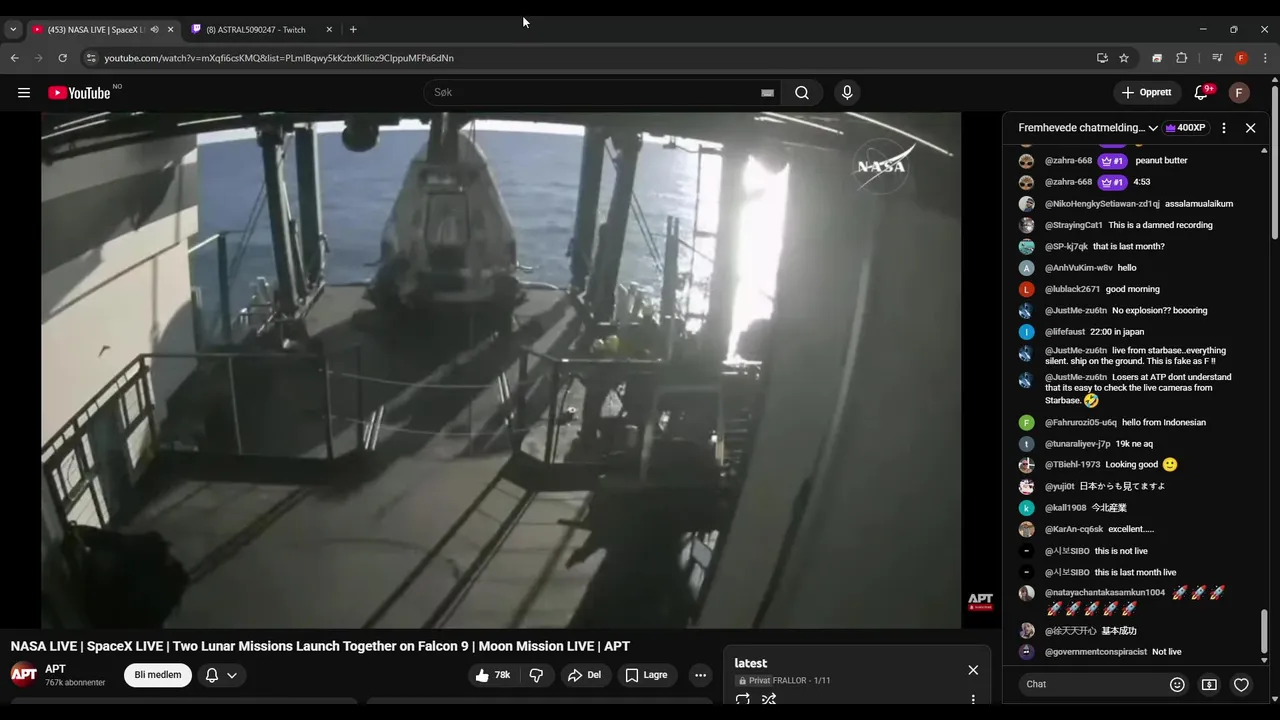Open the on-screen keyboard icon in search
Viewport: 1280px width, 720px height.
tap(767, 93)
